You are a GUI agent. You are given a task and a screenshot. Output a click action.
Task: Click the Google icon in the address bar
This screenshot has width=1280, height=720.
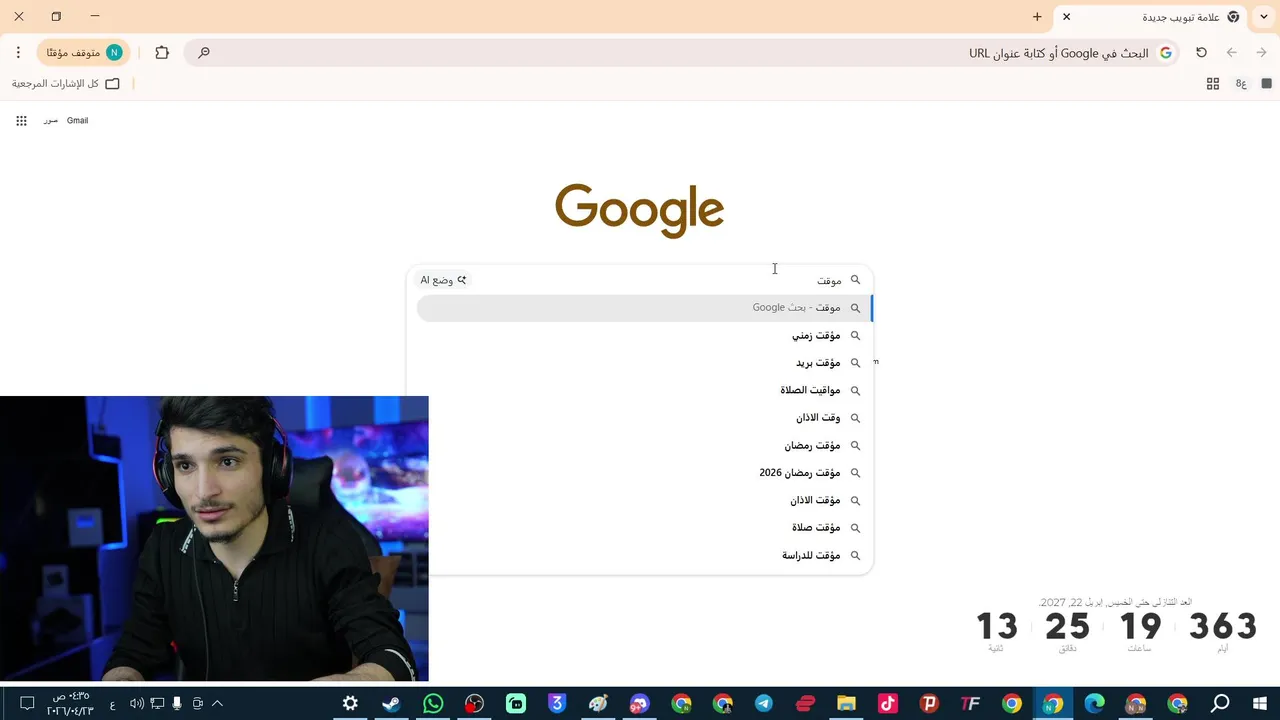click(1165, 53)
